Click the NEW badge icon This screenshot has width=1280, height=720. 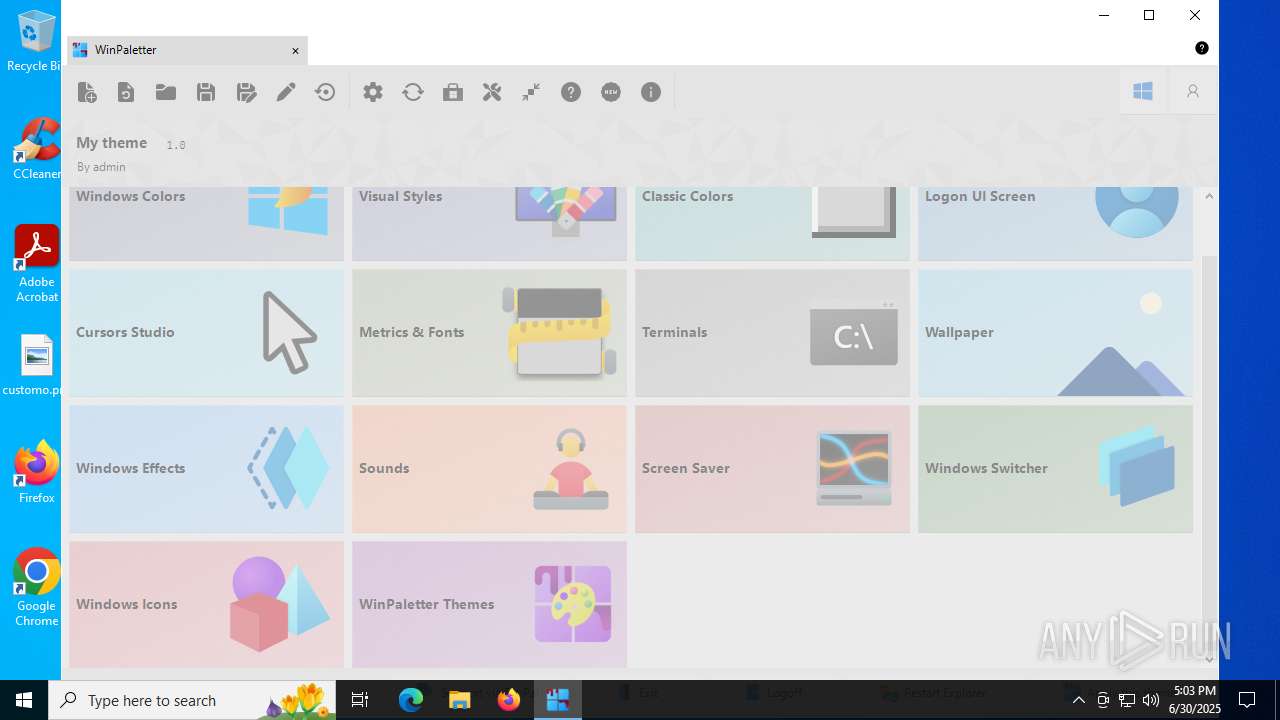[x=611, y=92]
